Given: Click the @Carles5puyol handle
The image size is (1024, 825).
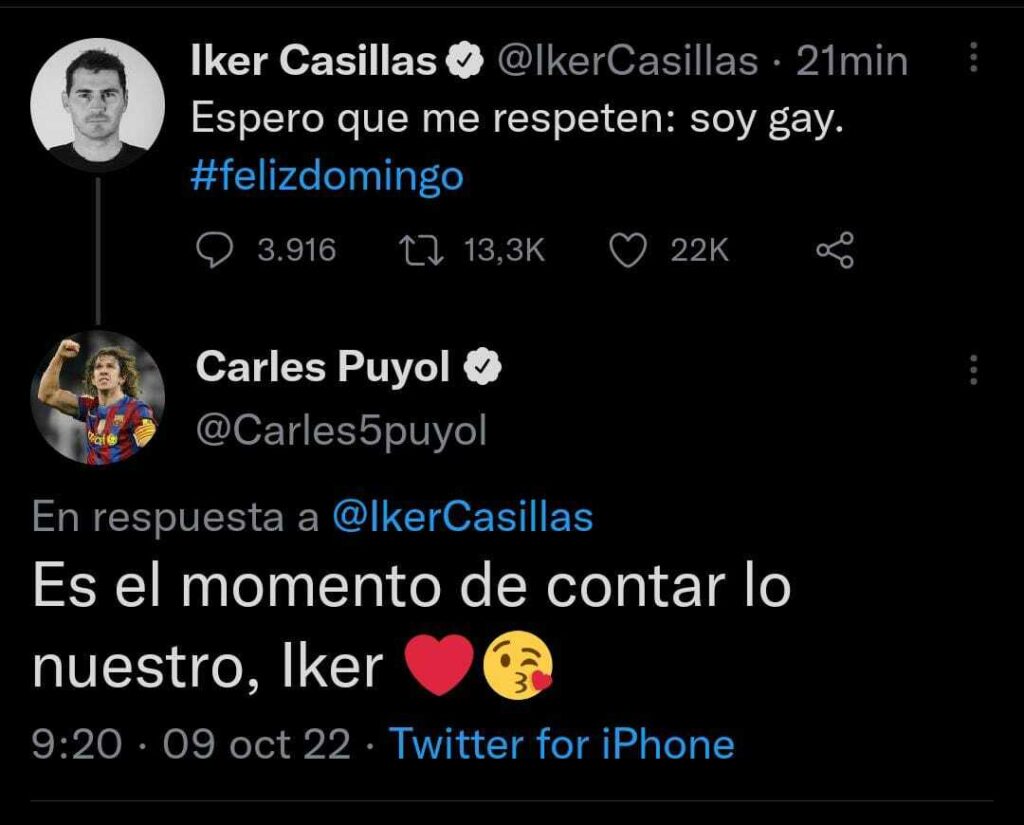Looking at the screenshot, I should [x=341, y=430].
